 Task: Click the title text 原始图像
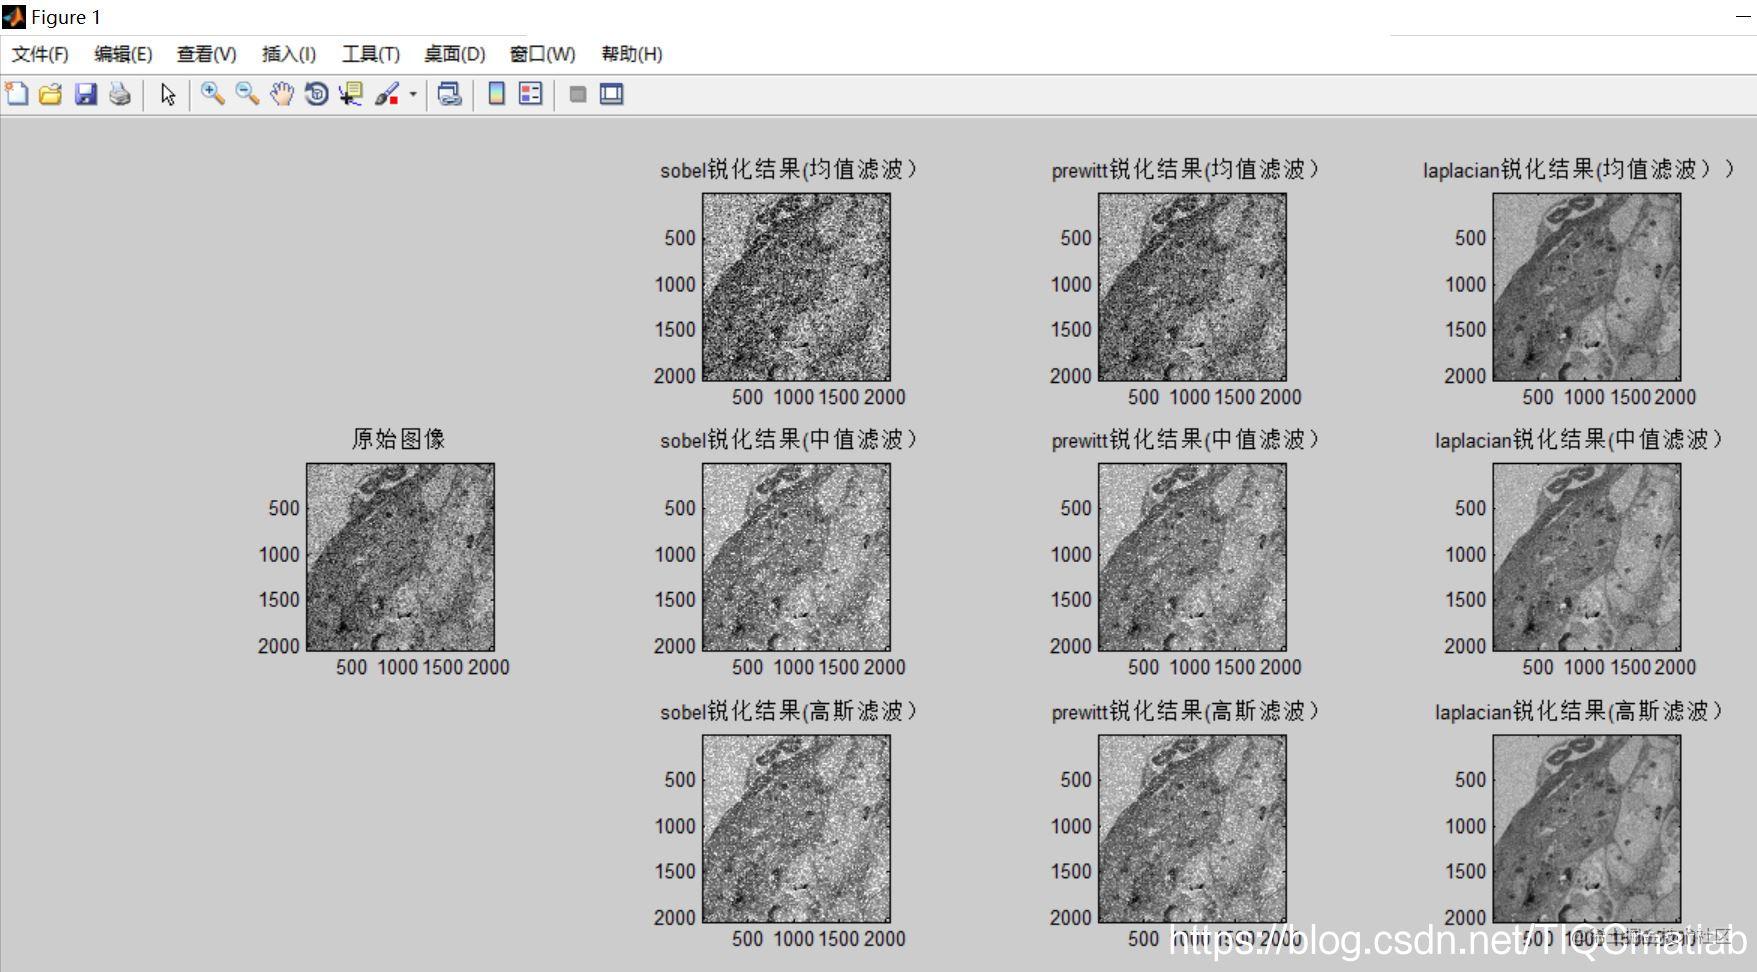click(399, 439)
